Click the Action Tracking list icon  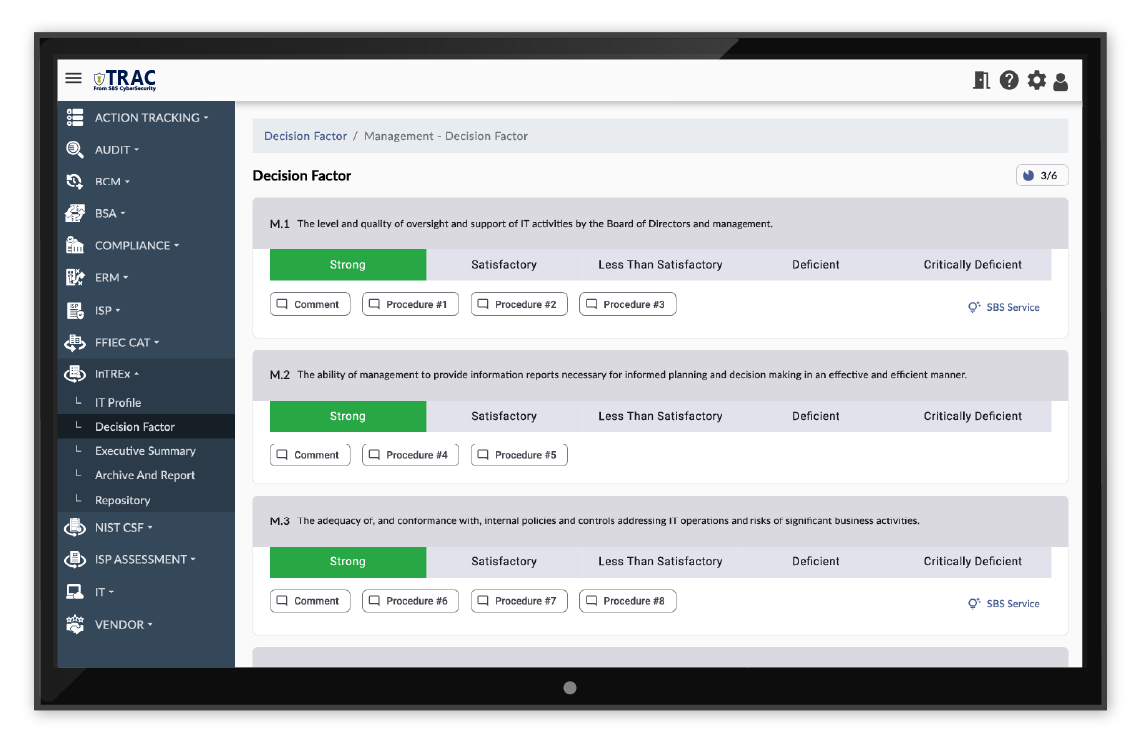[75, 117]
